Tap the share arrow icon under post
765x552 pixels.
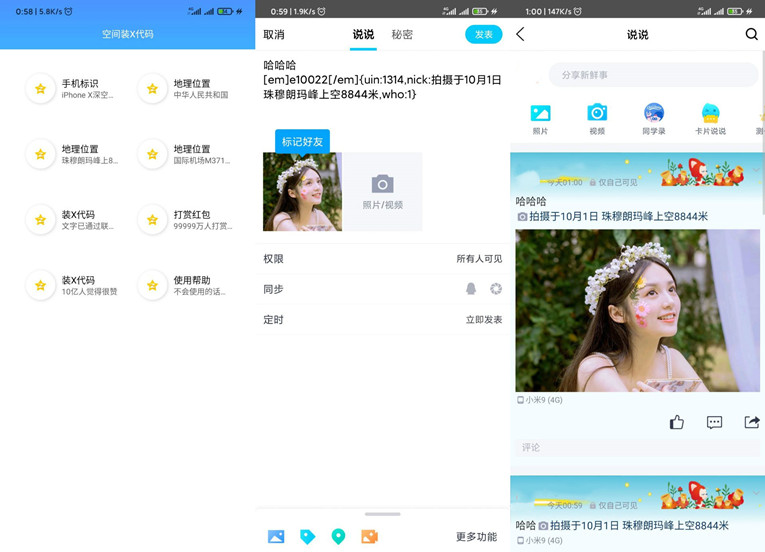tap(751, 422)
